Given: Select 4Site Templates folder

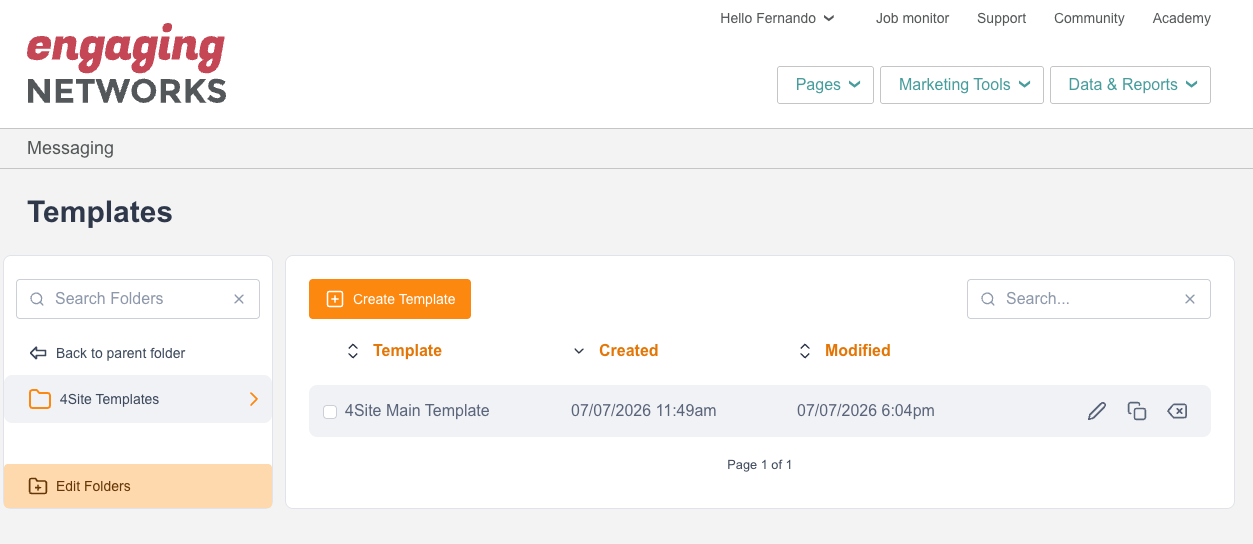Looking at the screenshot, I should click(138, 399).
